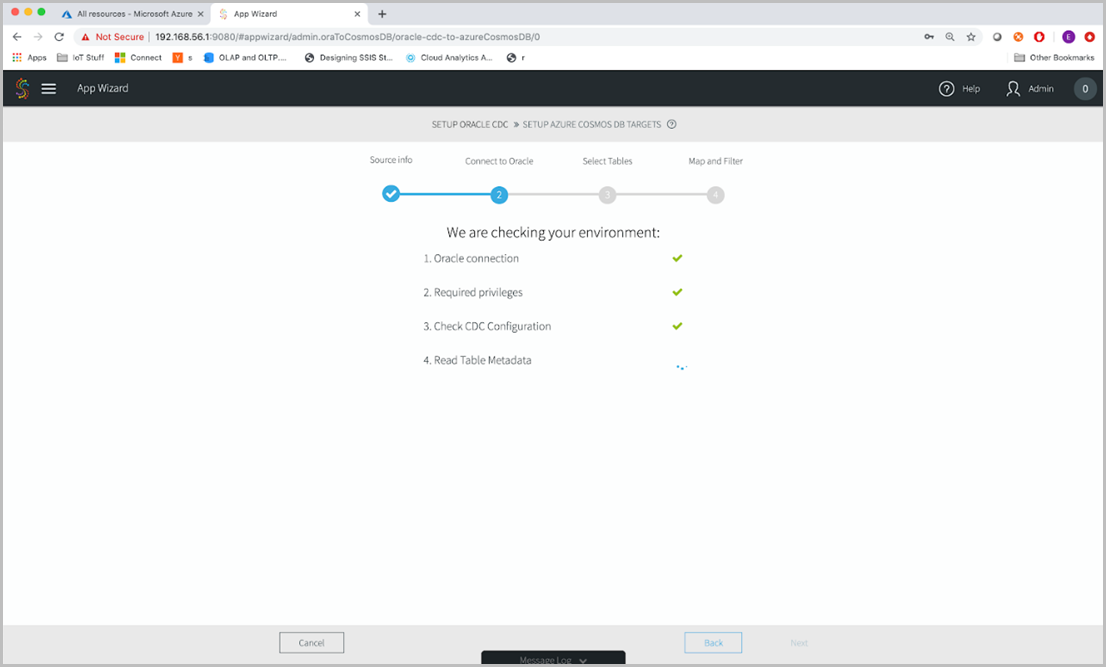
Task: Click the completed Source info step circle
Action: (391, 194)
